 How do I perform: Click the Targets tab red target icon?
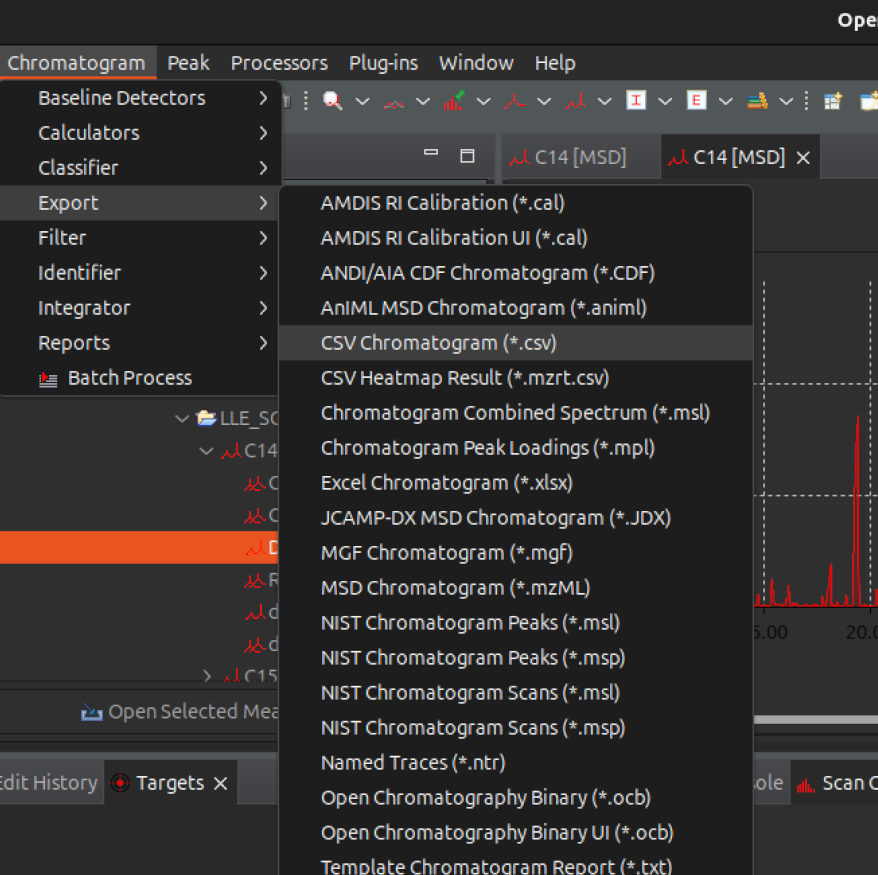(x=121, y=783)
